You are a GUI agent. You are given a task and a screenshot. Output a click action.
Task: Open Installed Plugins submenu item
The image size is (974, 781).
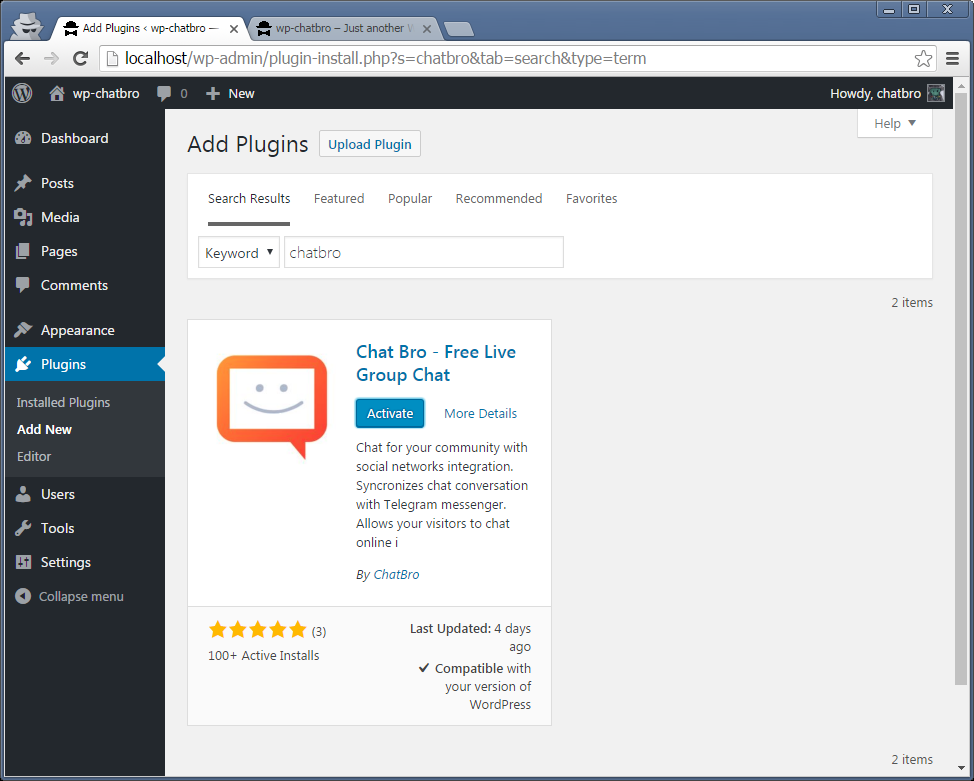pos(63,403)
